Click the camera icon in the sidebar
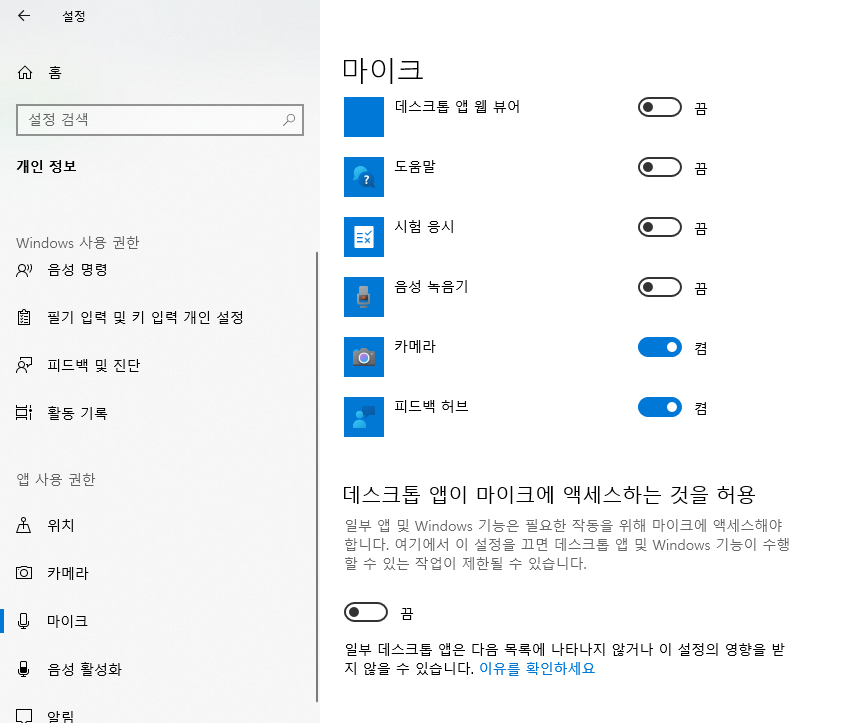Viewport: 865px width, 723px height. click(24, 573)
